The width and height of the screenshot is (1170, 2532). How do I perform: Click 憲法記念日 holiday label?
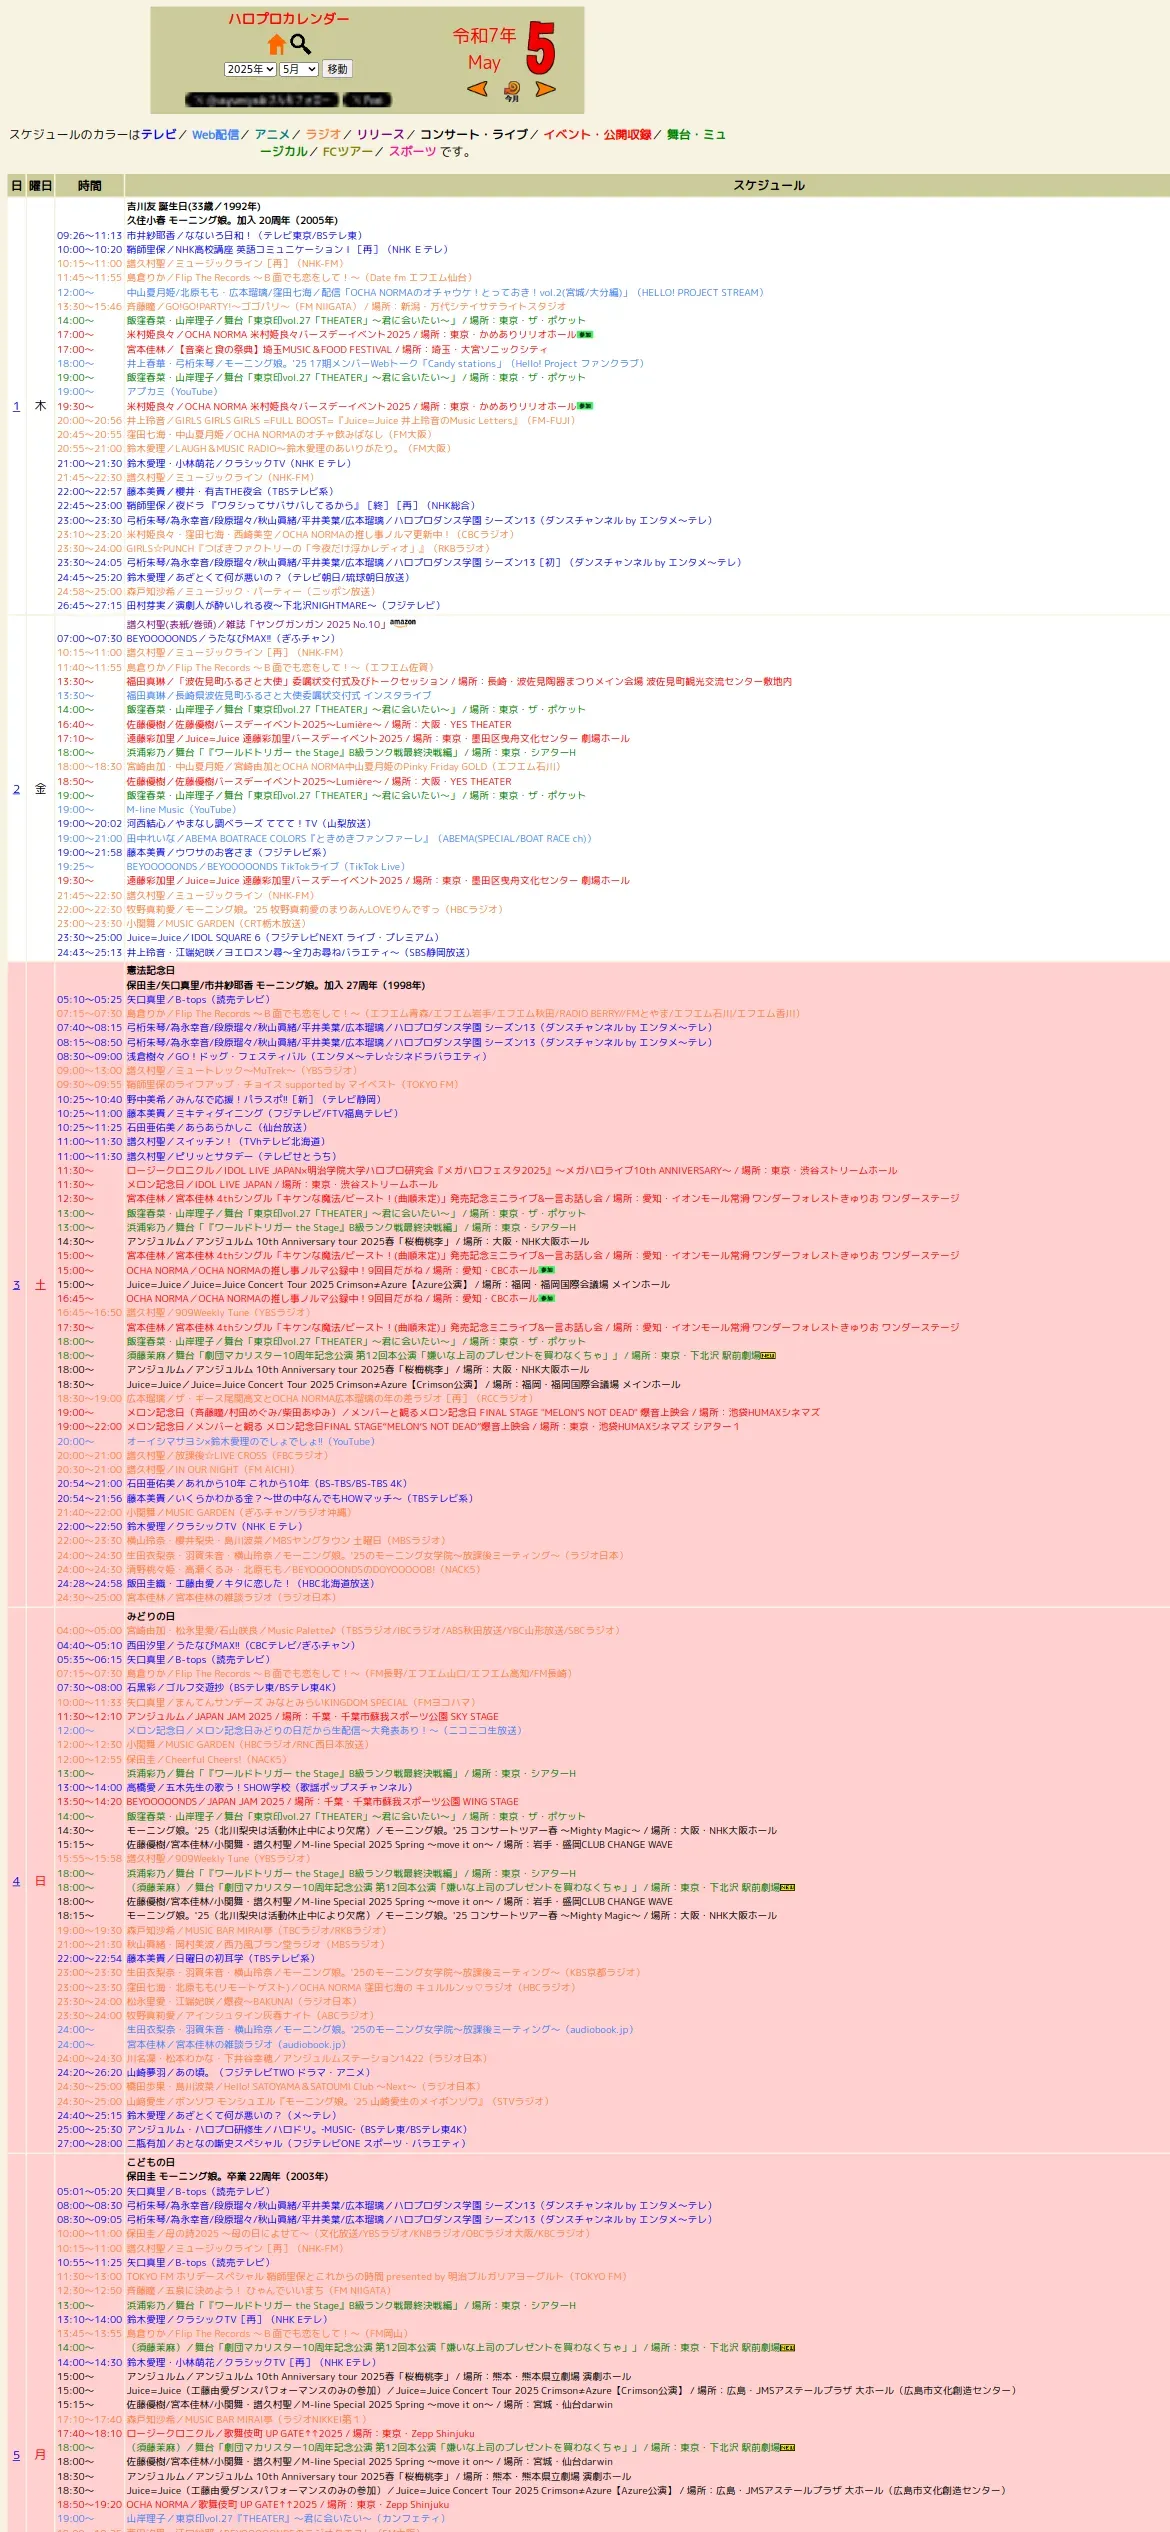point(150,970)
